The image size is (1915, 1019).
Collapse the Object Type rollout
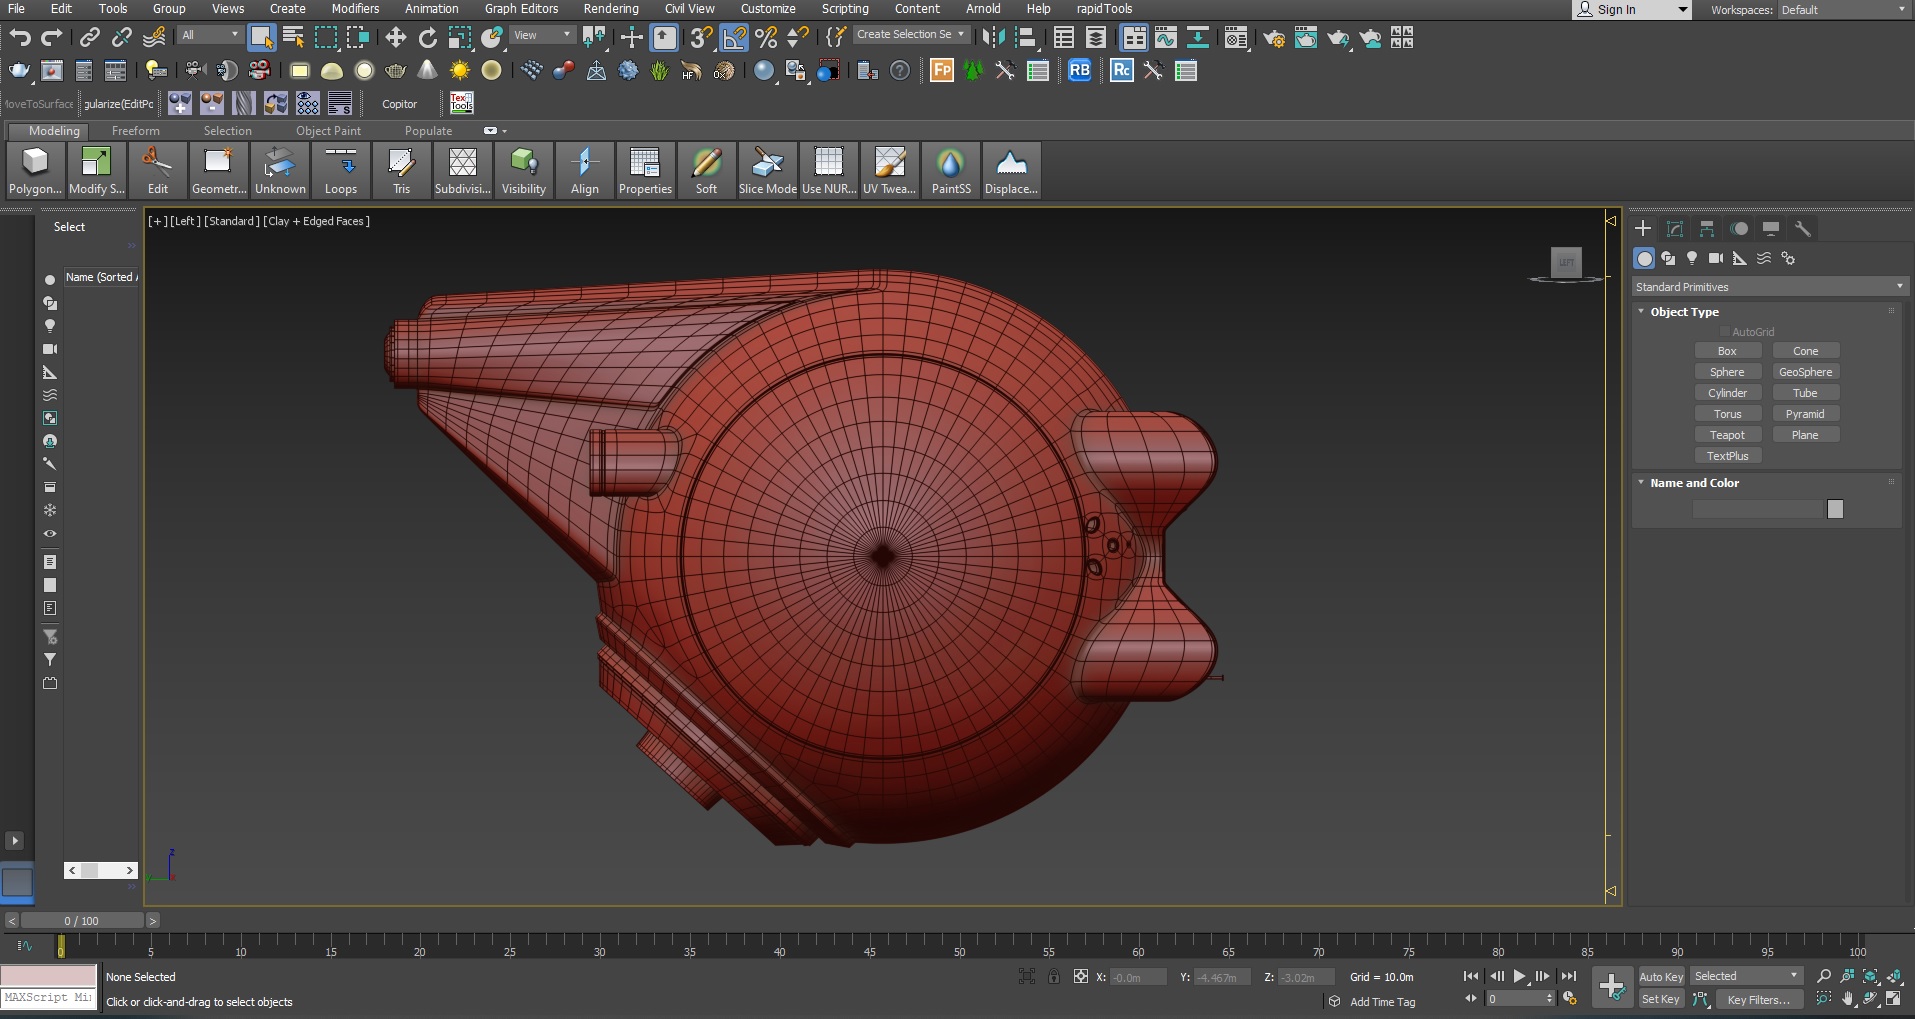(1642, 312)
